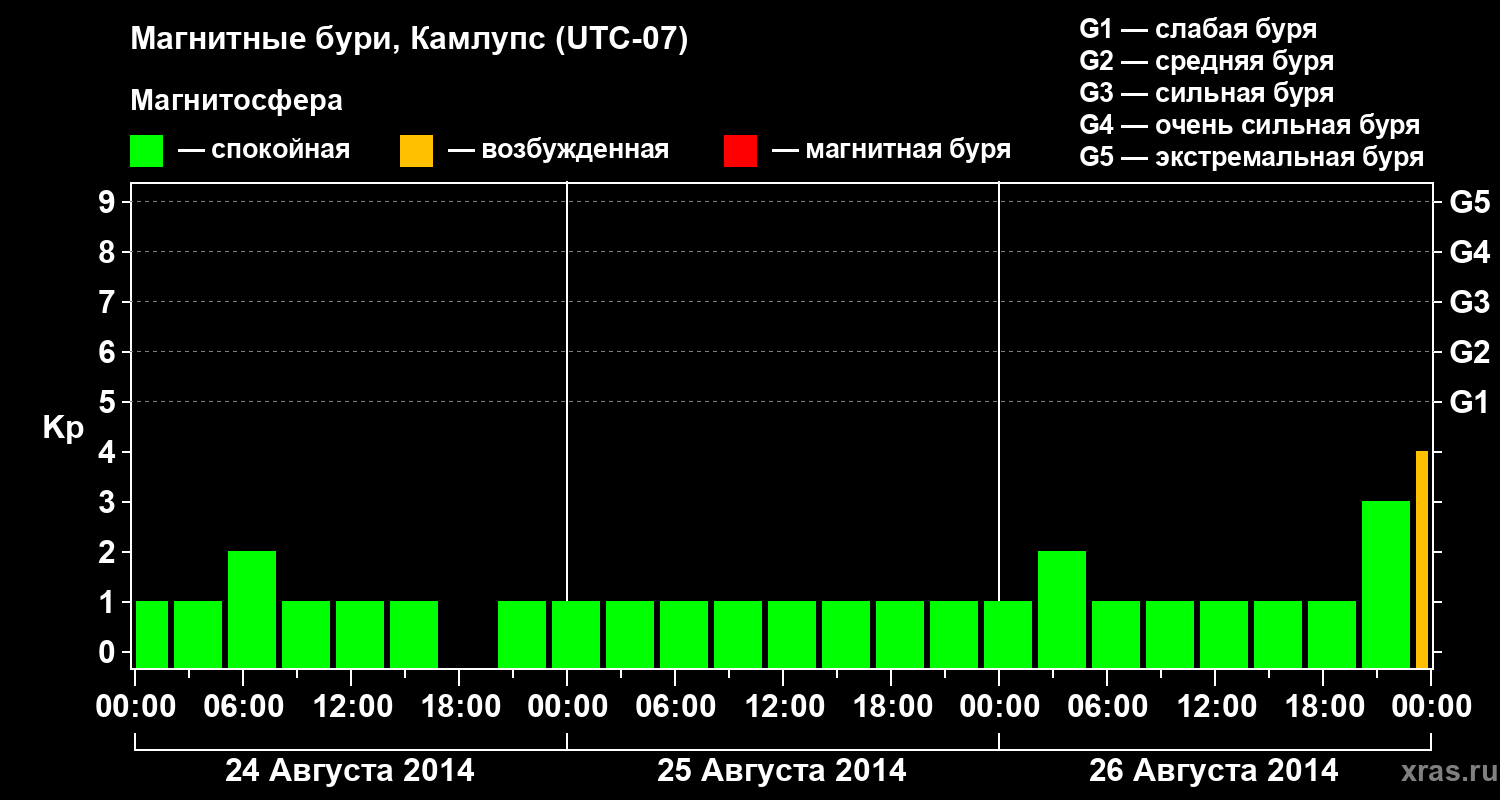This screenshot has height=800, width=1500.
Task: Click the orange Kp 4 bar
Action: coord(1422,560)
